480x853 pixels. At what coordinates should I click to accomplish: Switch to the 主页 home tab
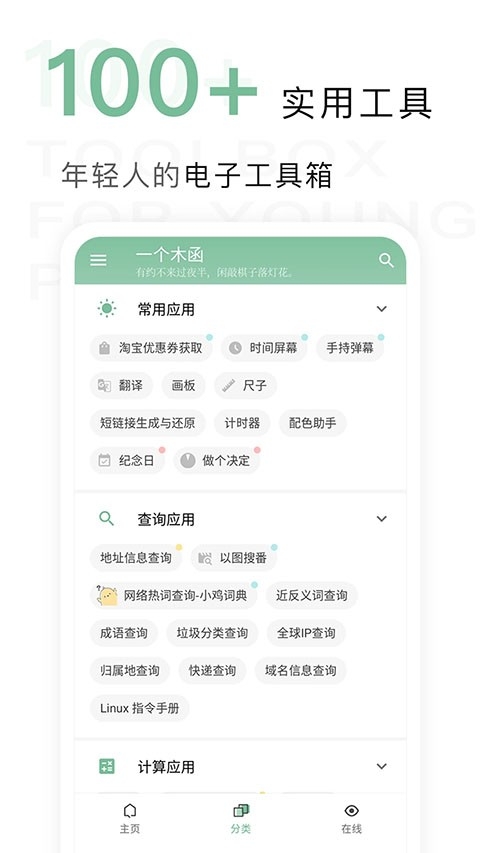tap(130, 819)
